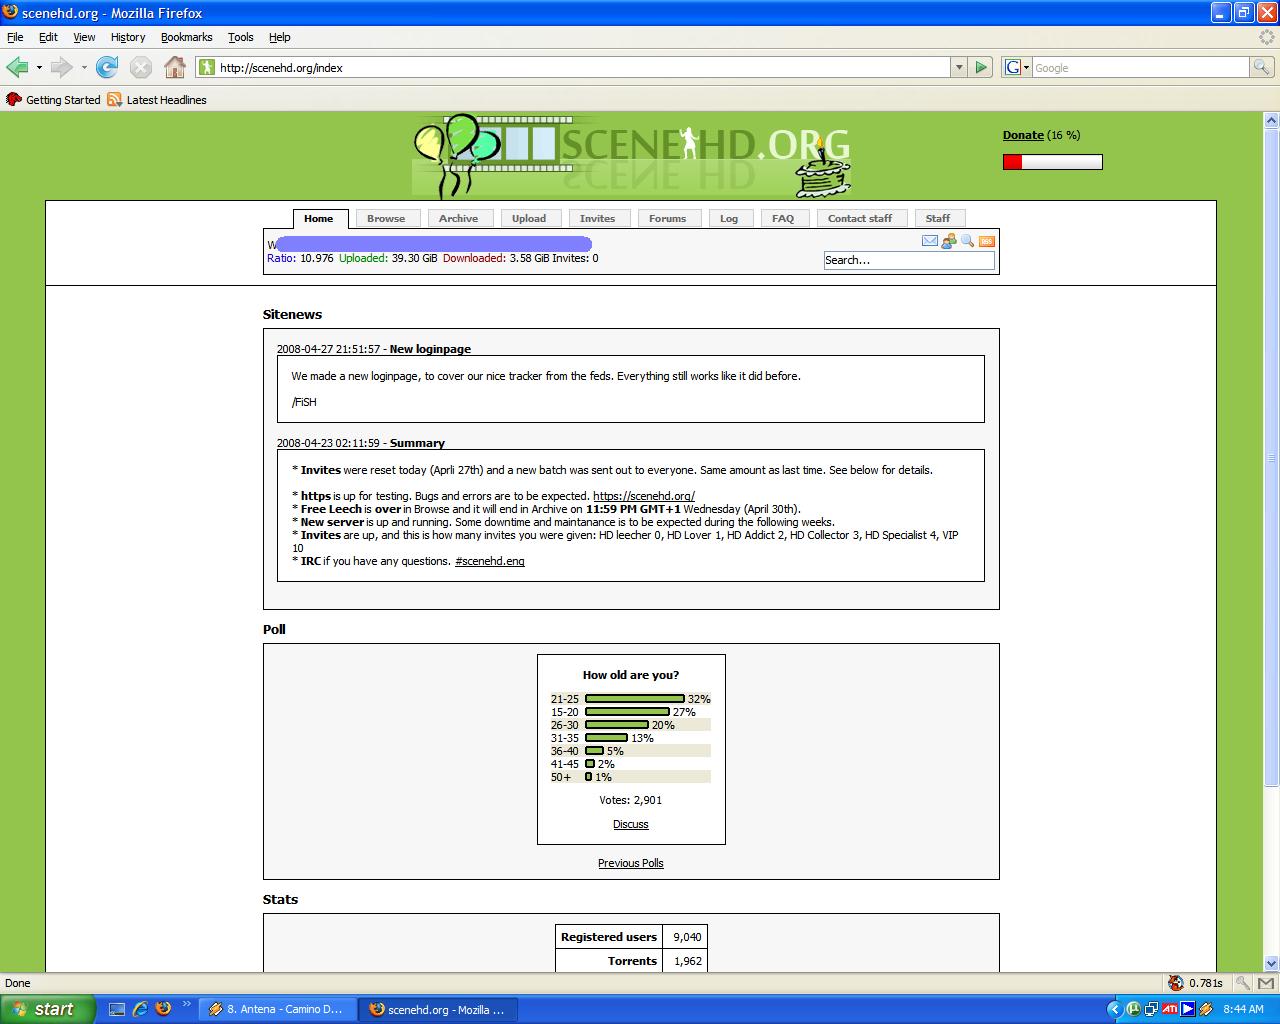The image size is (1280, 1024).
Task: Click the search magnifier in Google box
Action: click(x=1262, y=67)
